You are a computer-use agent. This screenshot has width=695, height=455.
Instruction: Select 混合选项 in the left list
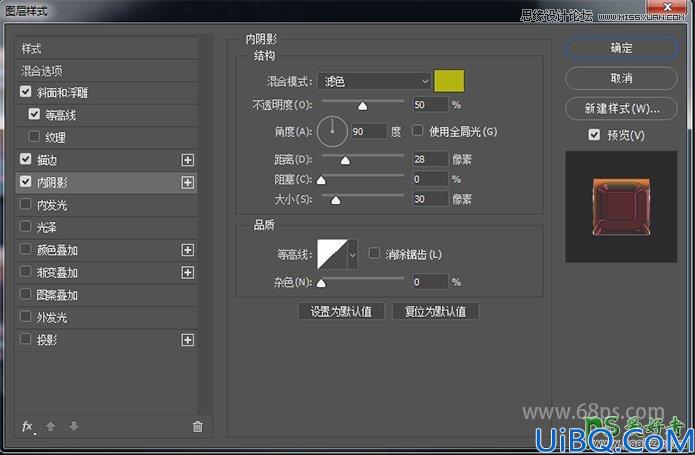(106, 71)
